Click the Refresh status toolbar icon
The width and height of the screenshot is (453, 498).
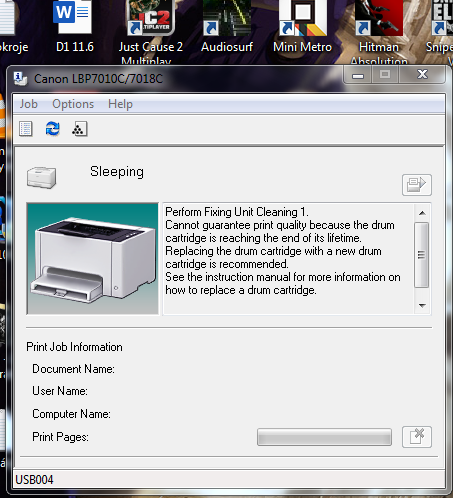click(x=53, y=129)
